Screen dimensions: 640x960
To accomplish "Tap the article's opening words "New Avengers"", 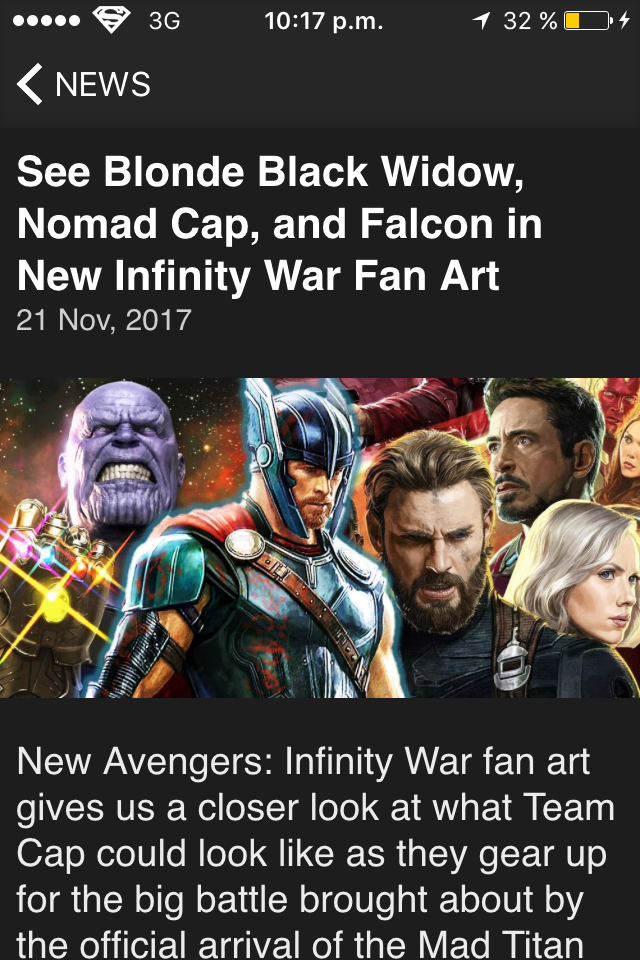I will pos(145,762).
